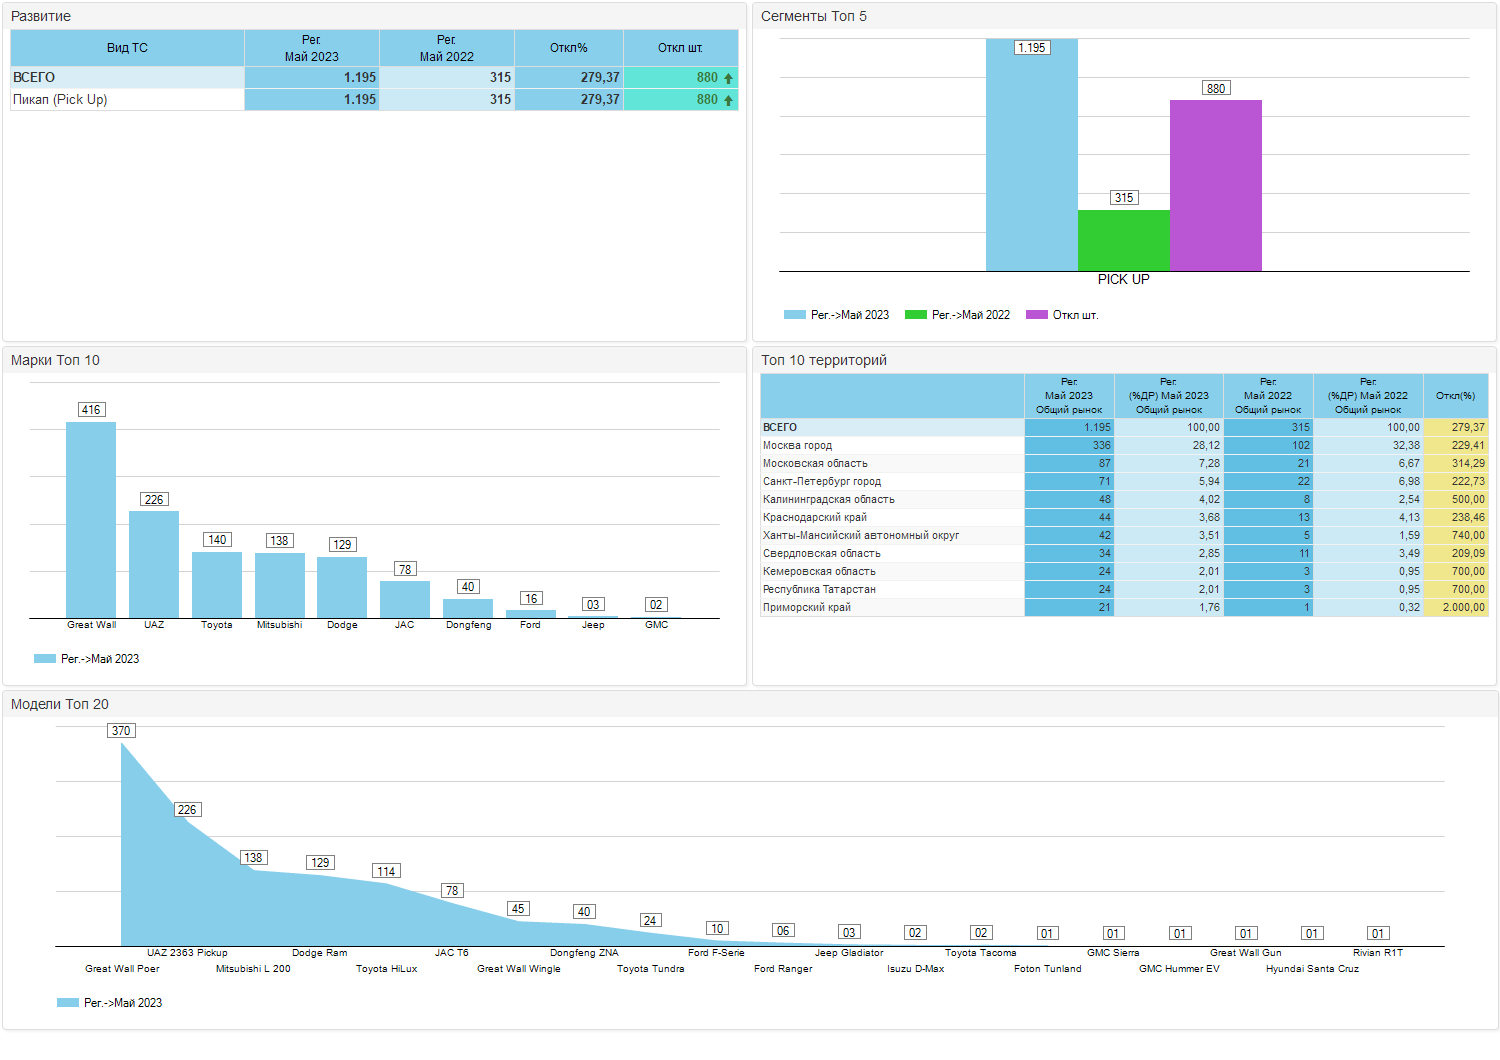
Task: Select the Toyota bar in brands chart
Action: point(217,585)
